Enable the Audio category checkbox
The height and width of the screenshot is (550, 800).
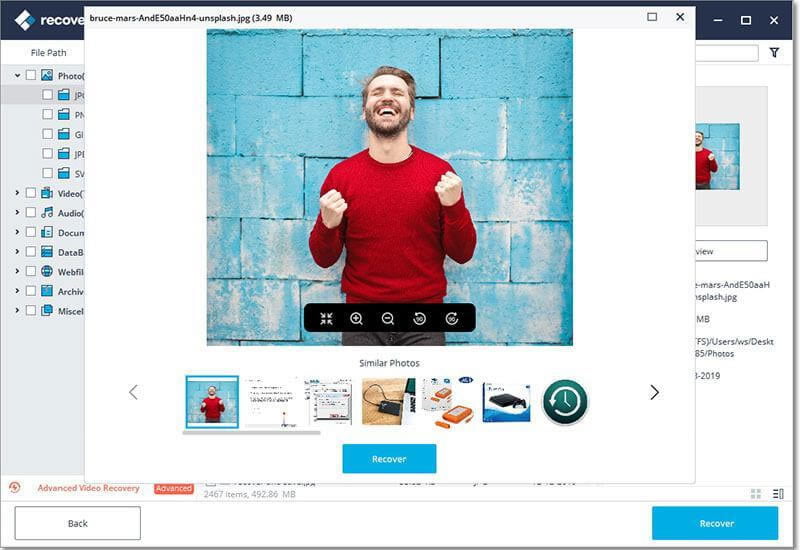(x=31, y=212)
